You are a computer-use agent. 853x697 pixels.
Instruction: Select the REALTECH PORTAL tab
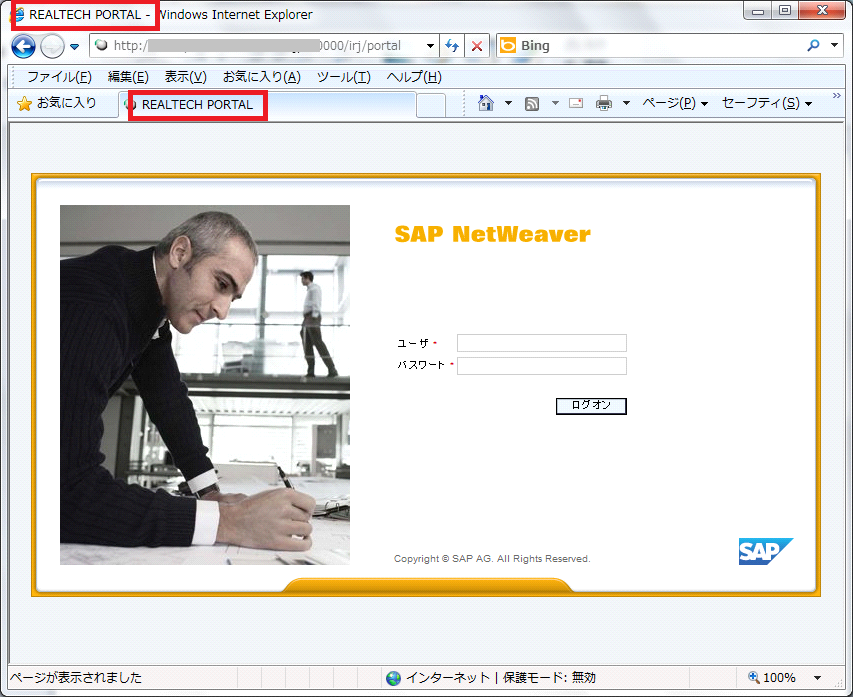click(268, 104)
